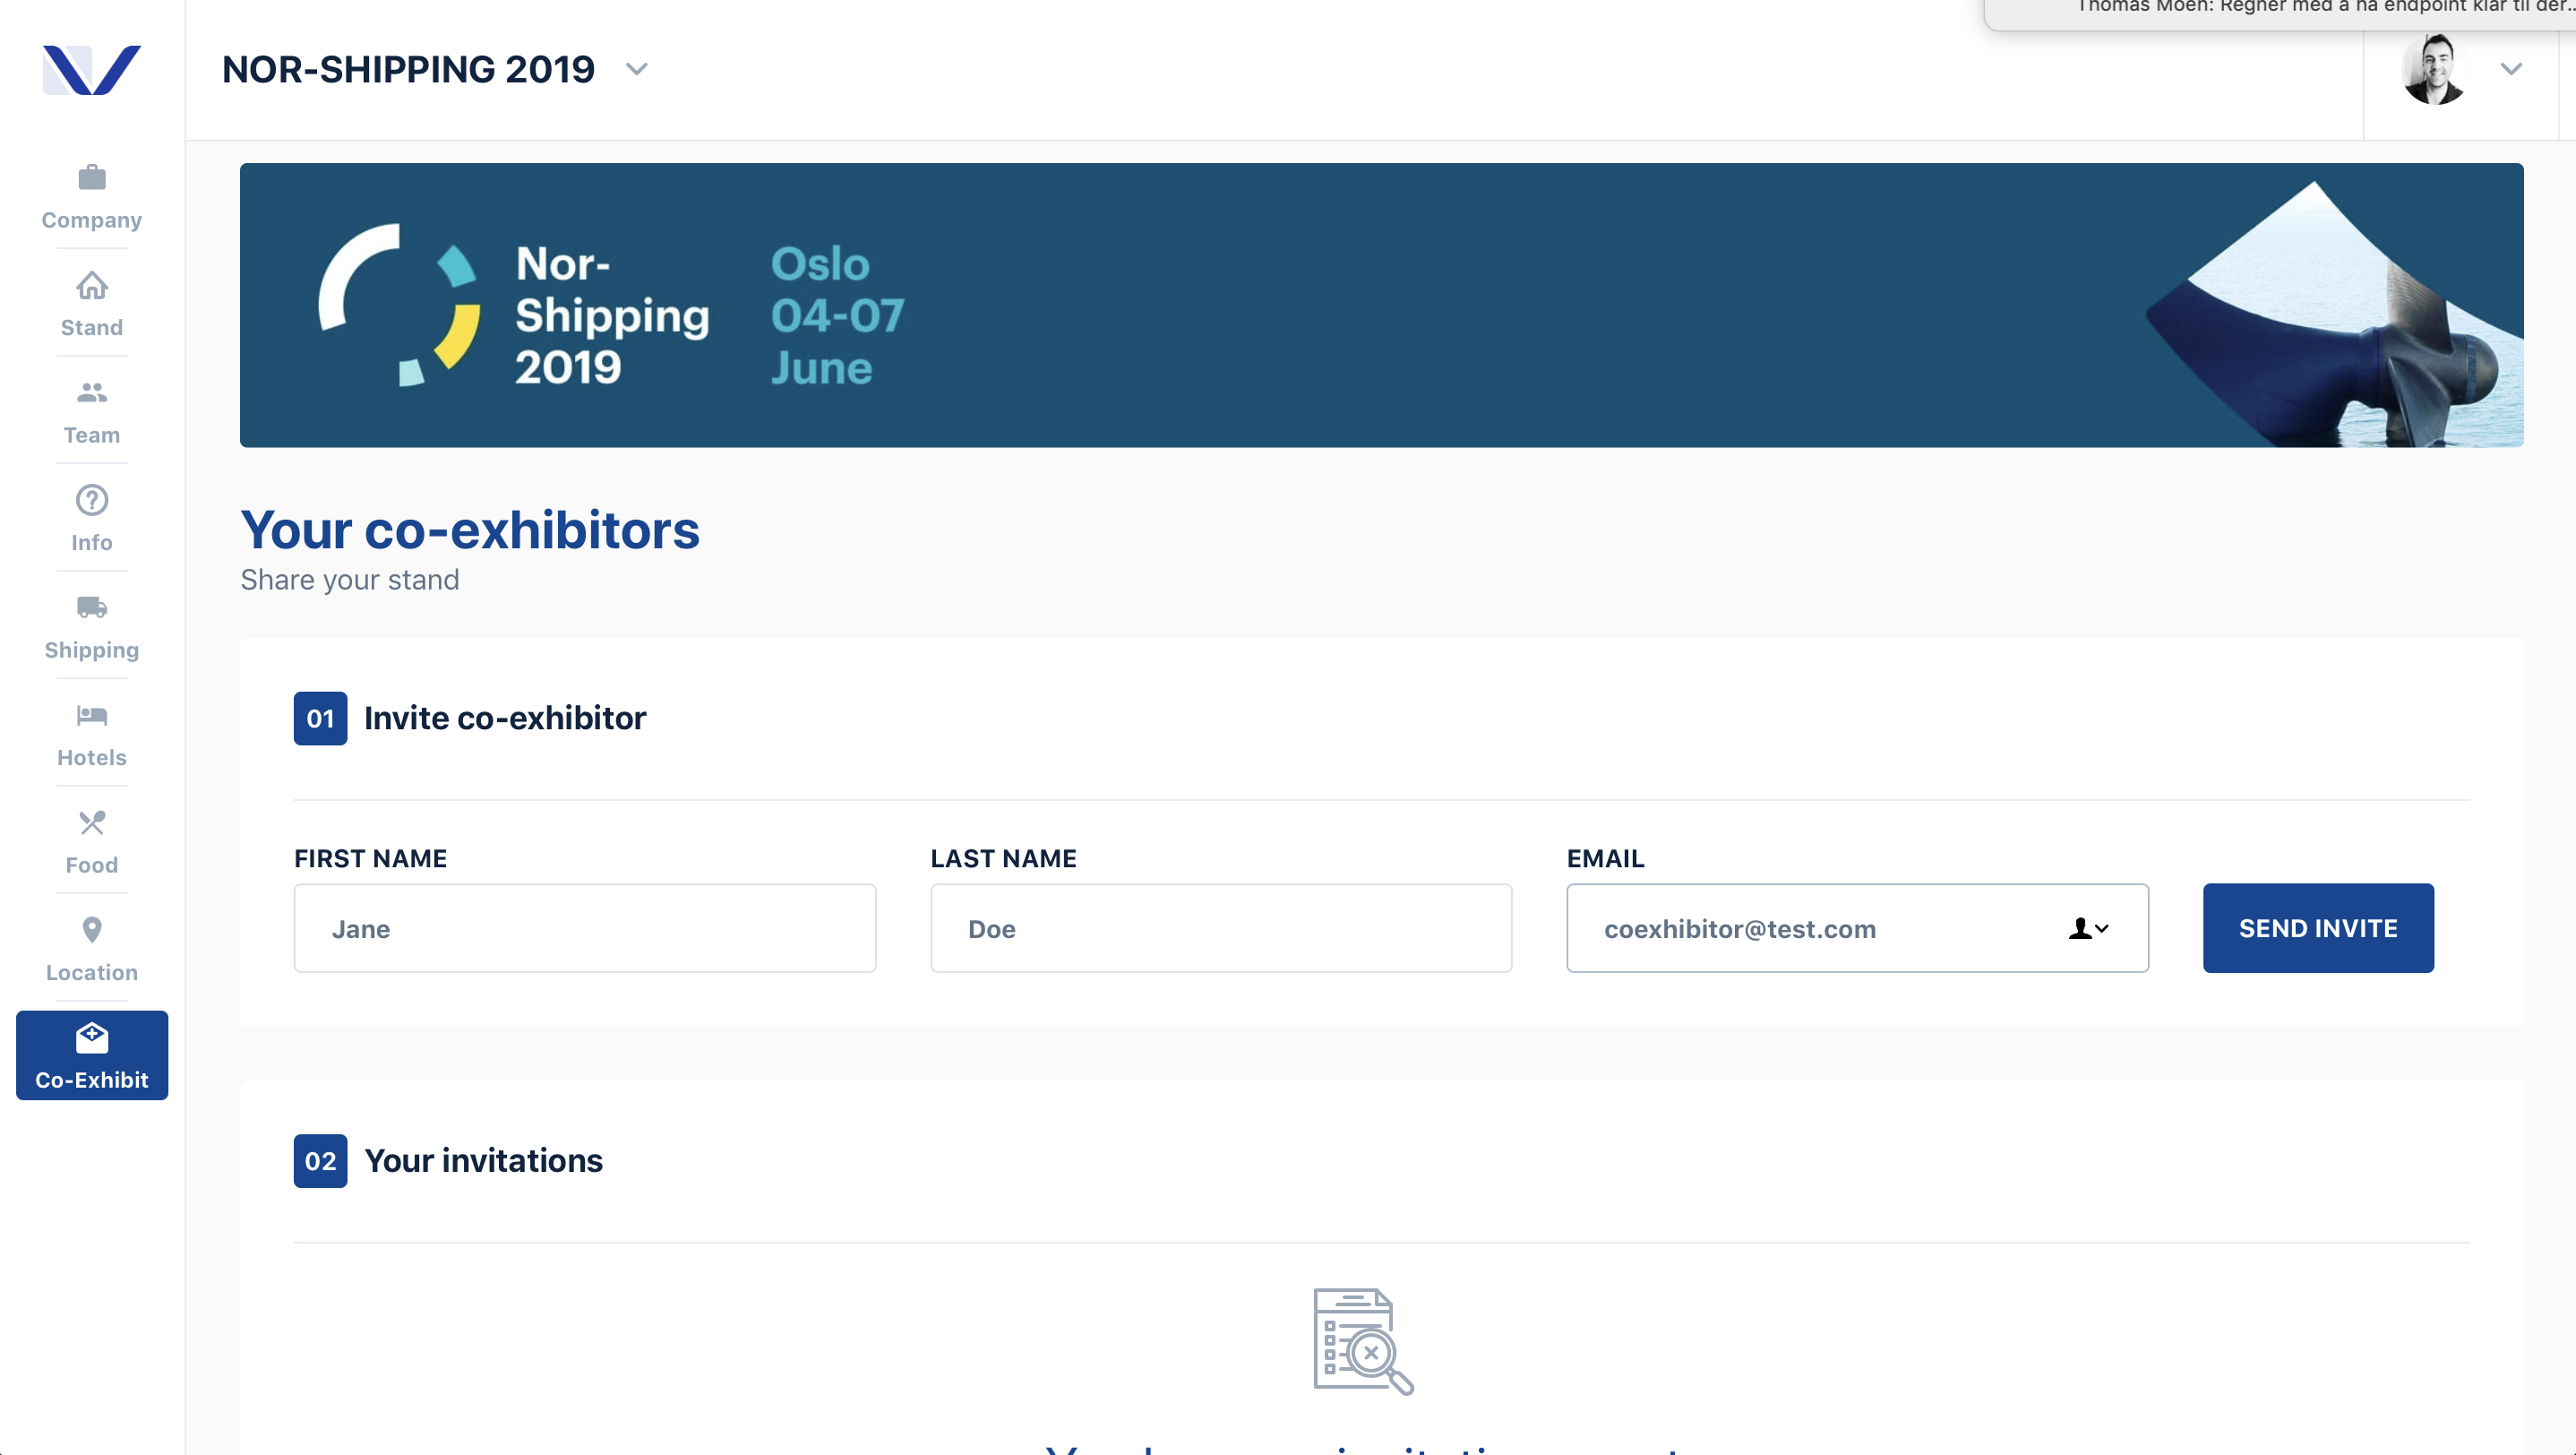The image size is (2576, 1455).
Task: Click the Nor-Shipping 2019 banner image
Action: 1381,305
